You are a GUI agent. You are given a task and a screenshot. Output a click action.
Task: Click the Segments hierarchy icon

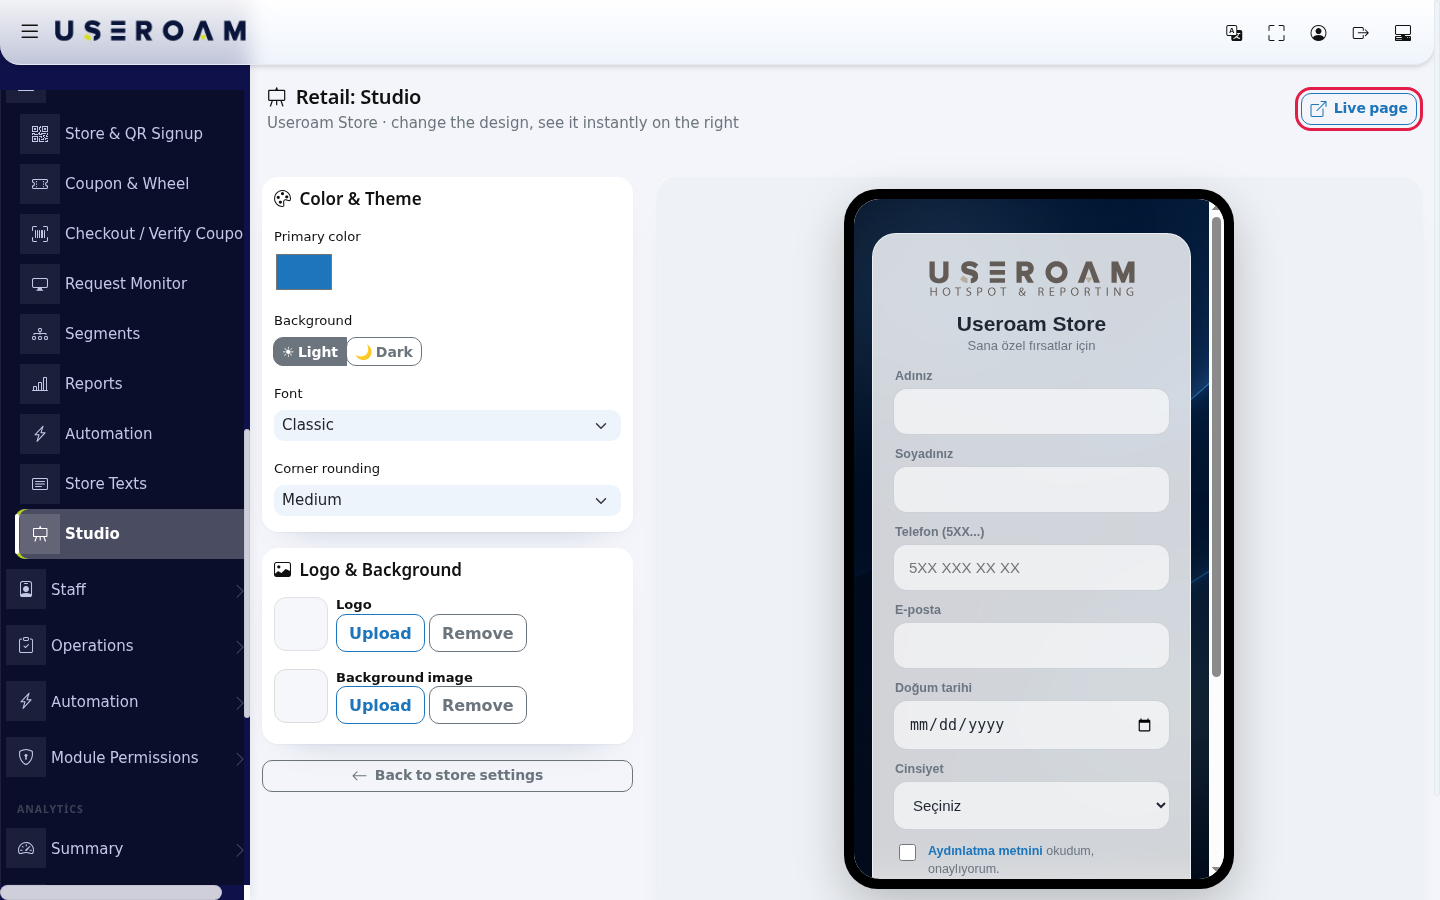coord(40,334)
